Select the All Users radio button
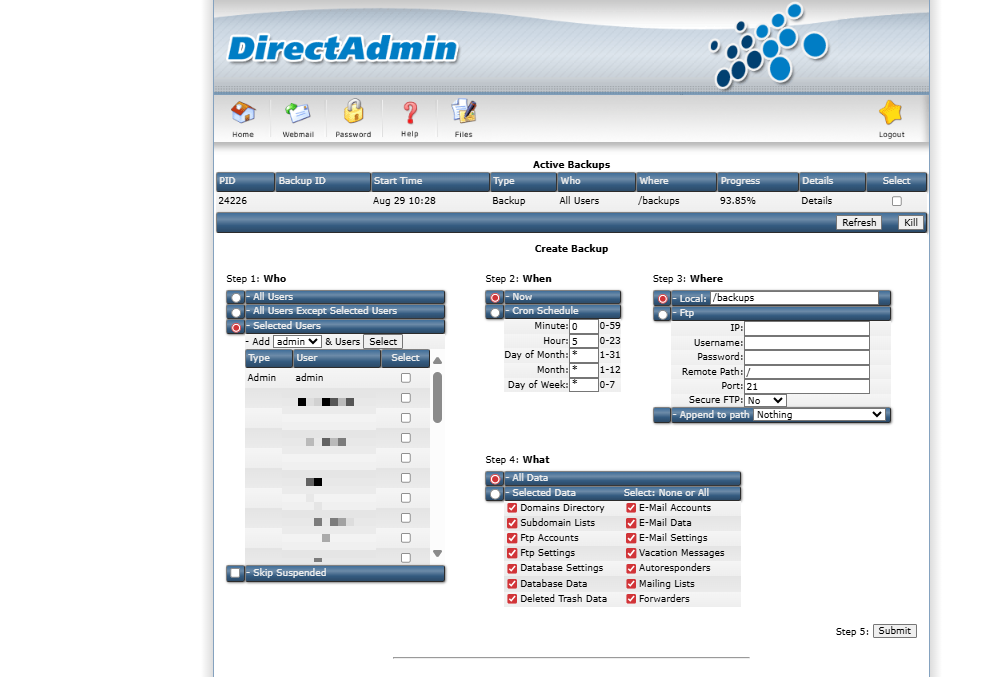 (236, 298)
